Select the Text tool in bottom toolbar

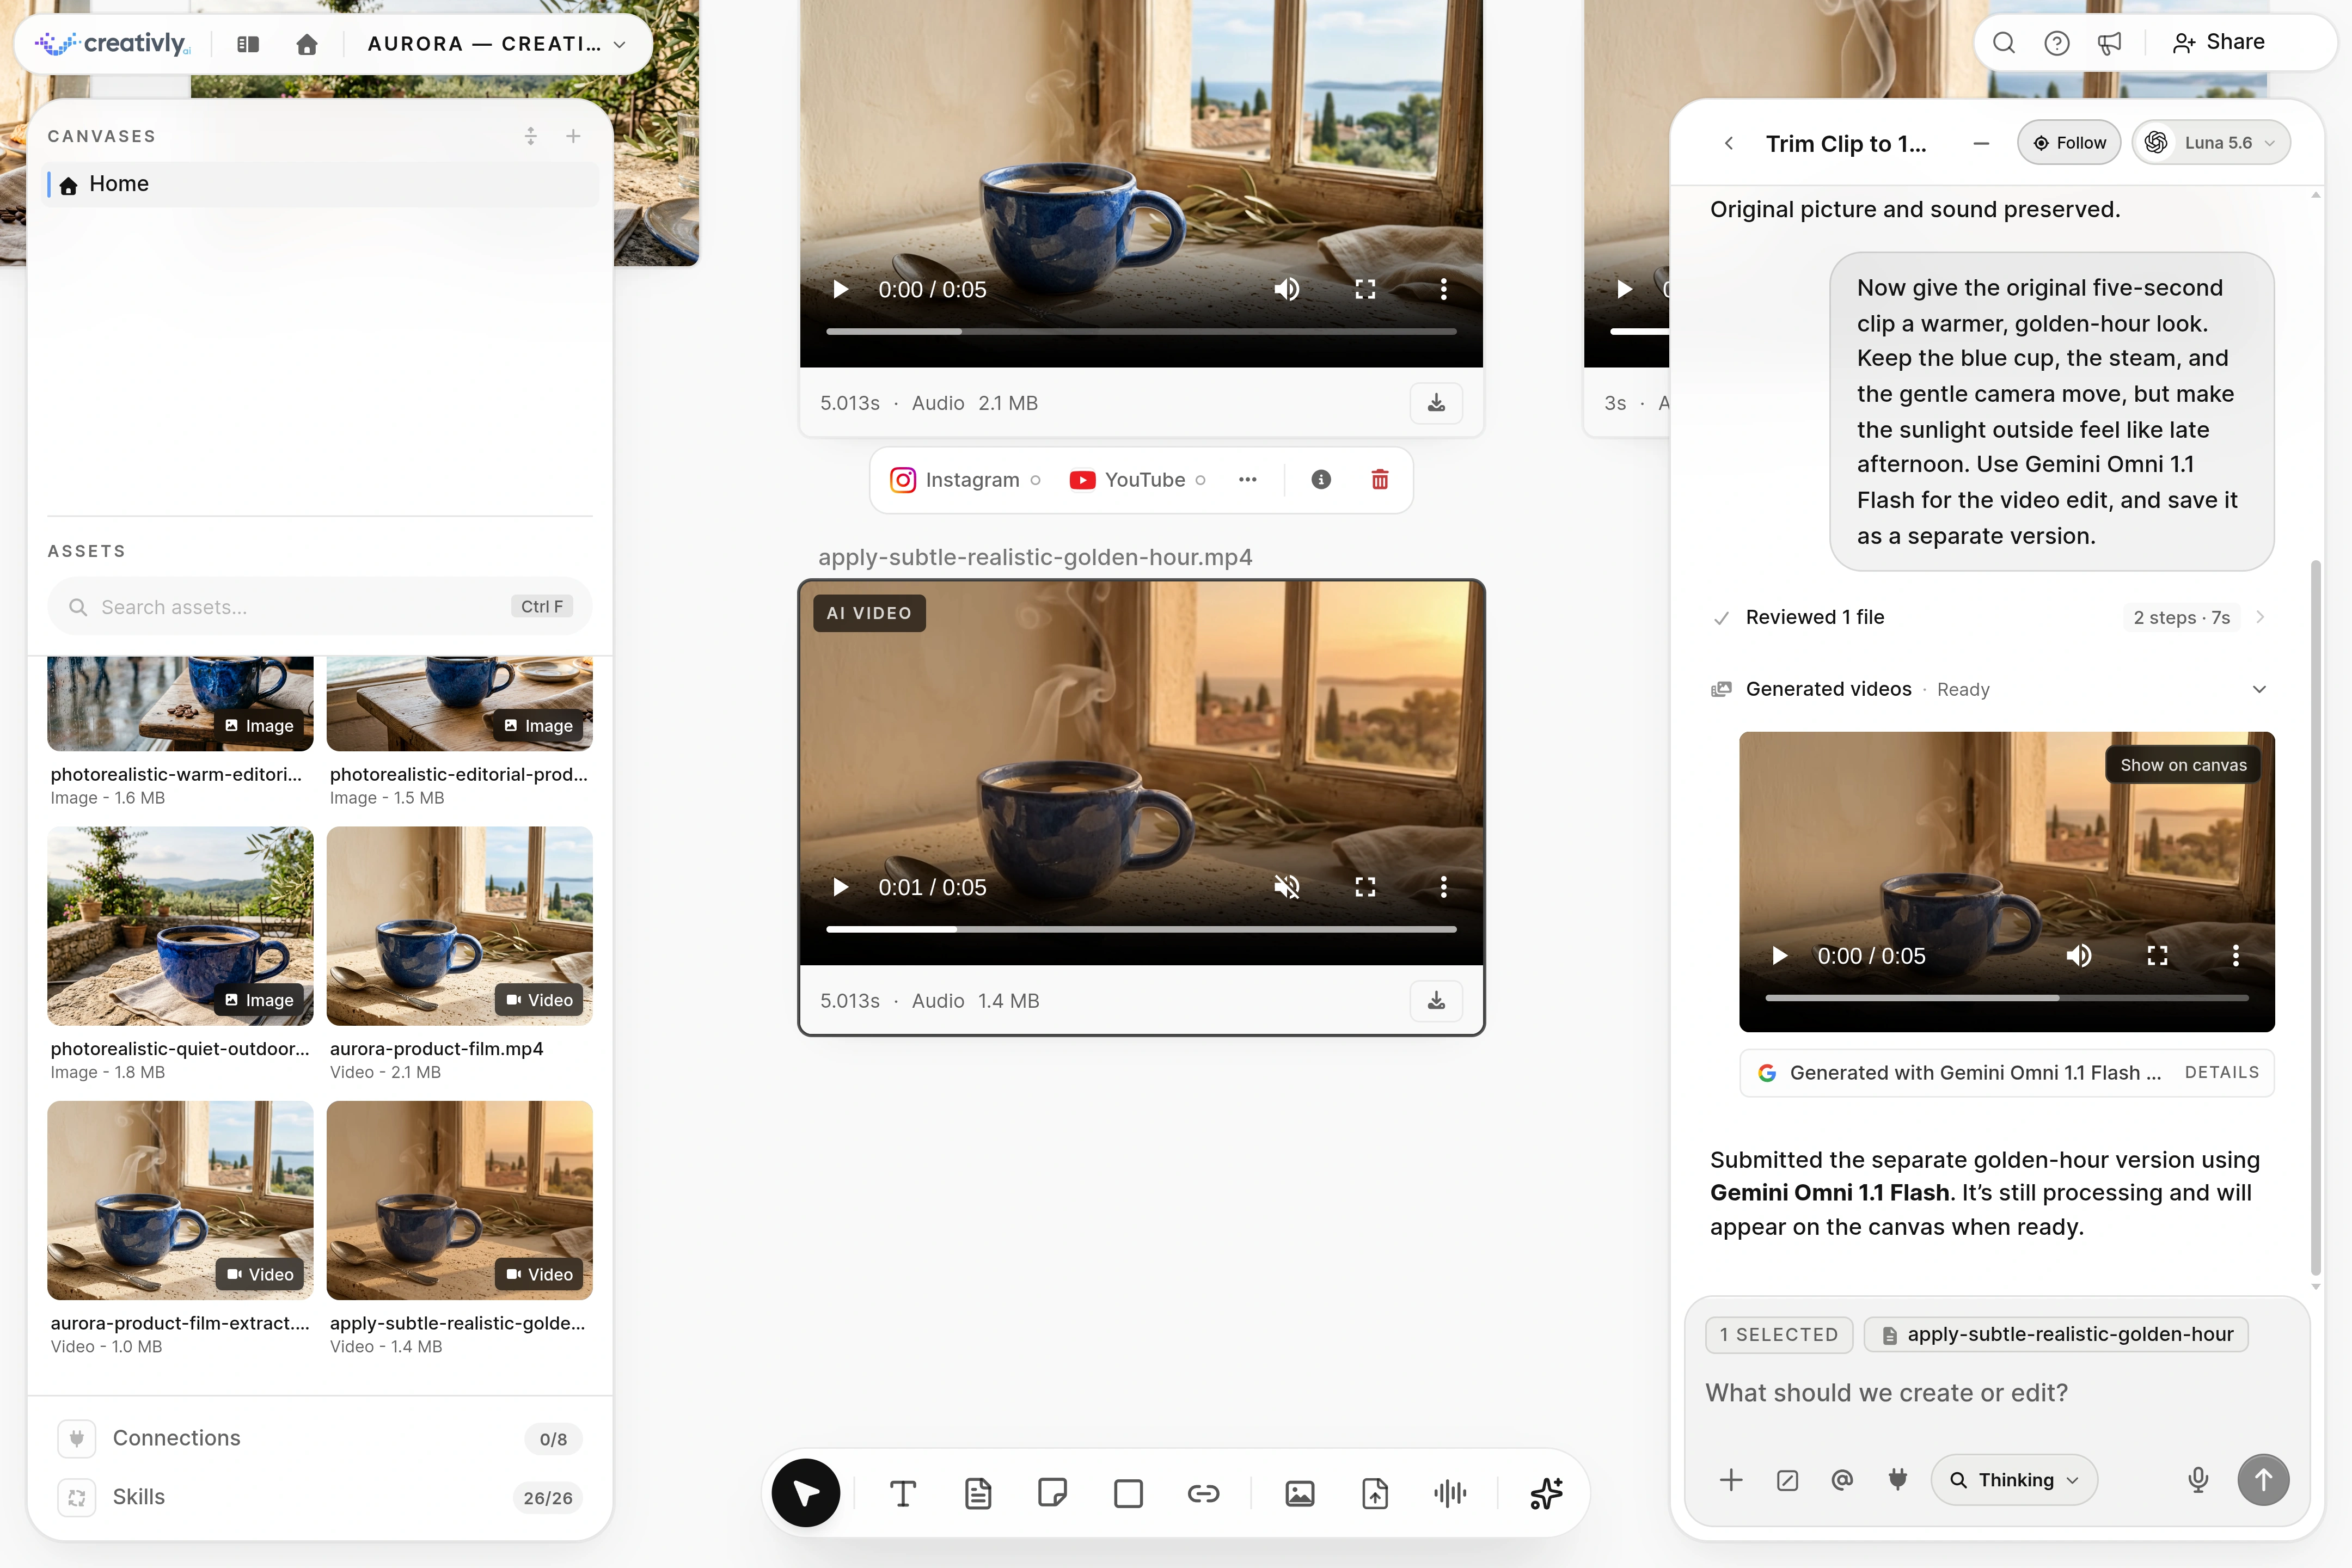tap(902, 1494)
